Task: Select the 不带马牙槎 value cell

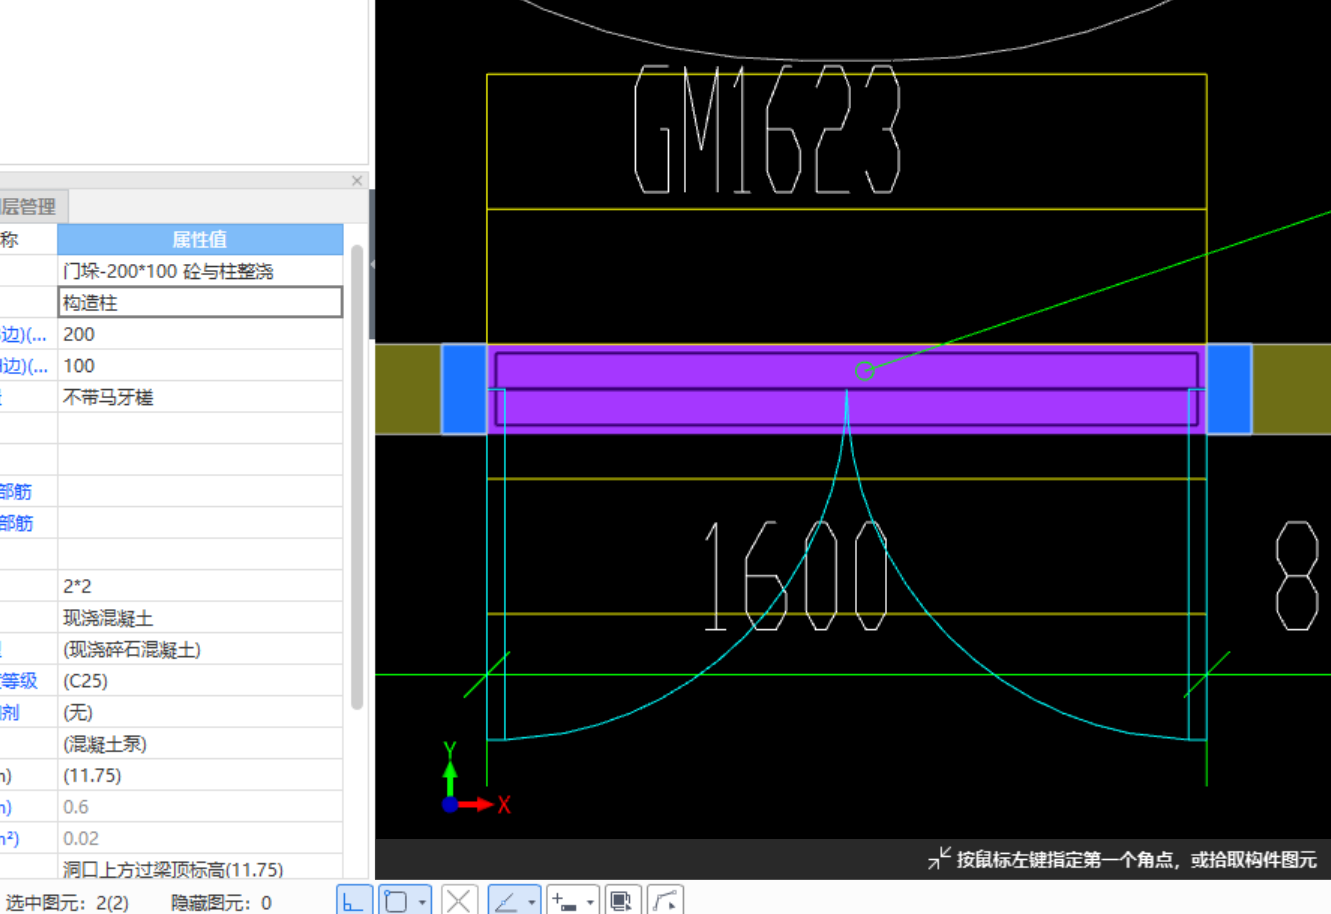Action: 200,397
